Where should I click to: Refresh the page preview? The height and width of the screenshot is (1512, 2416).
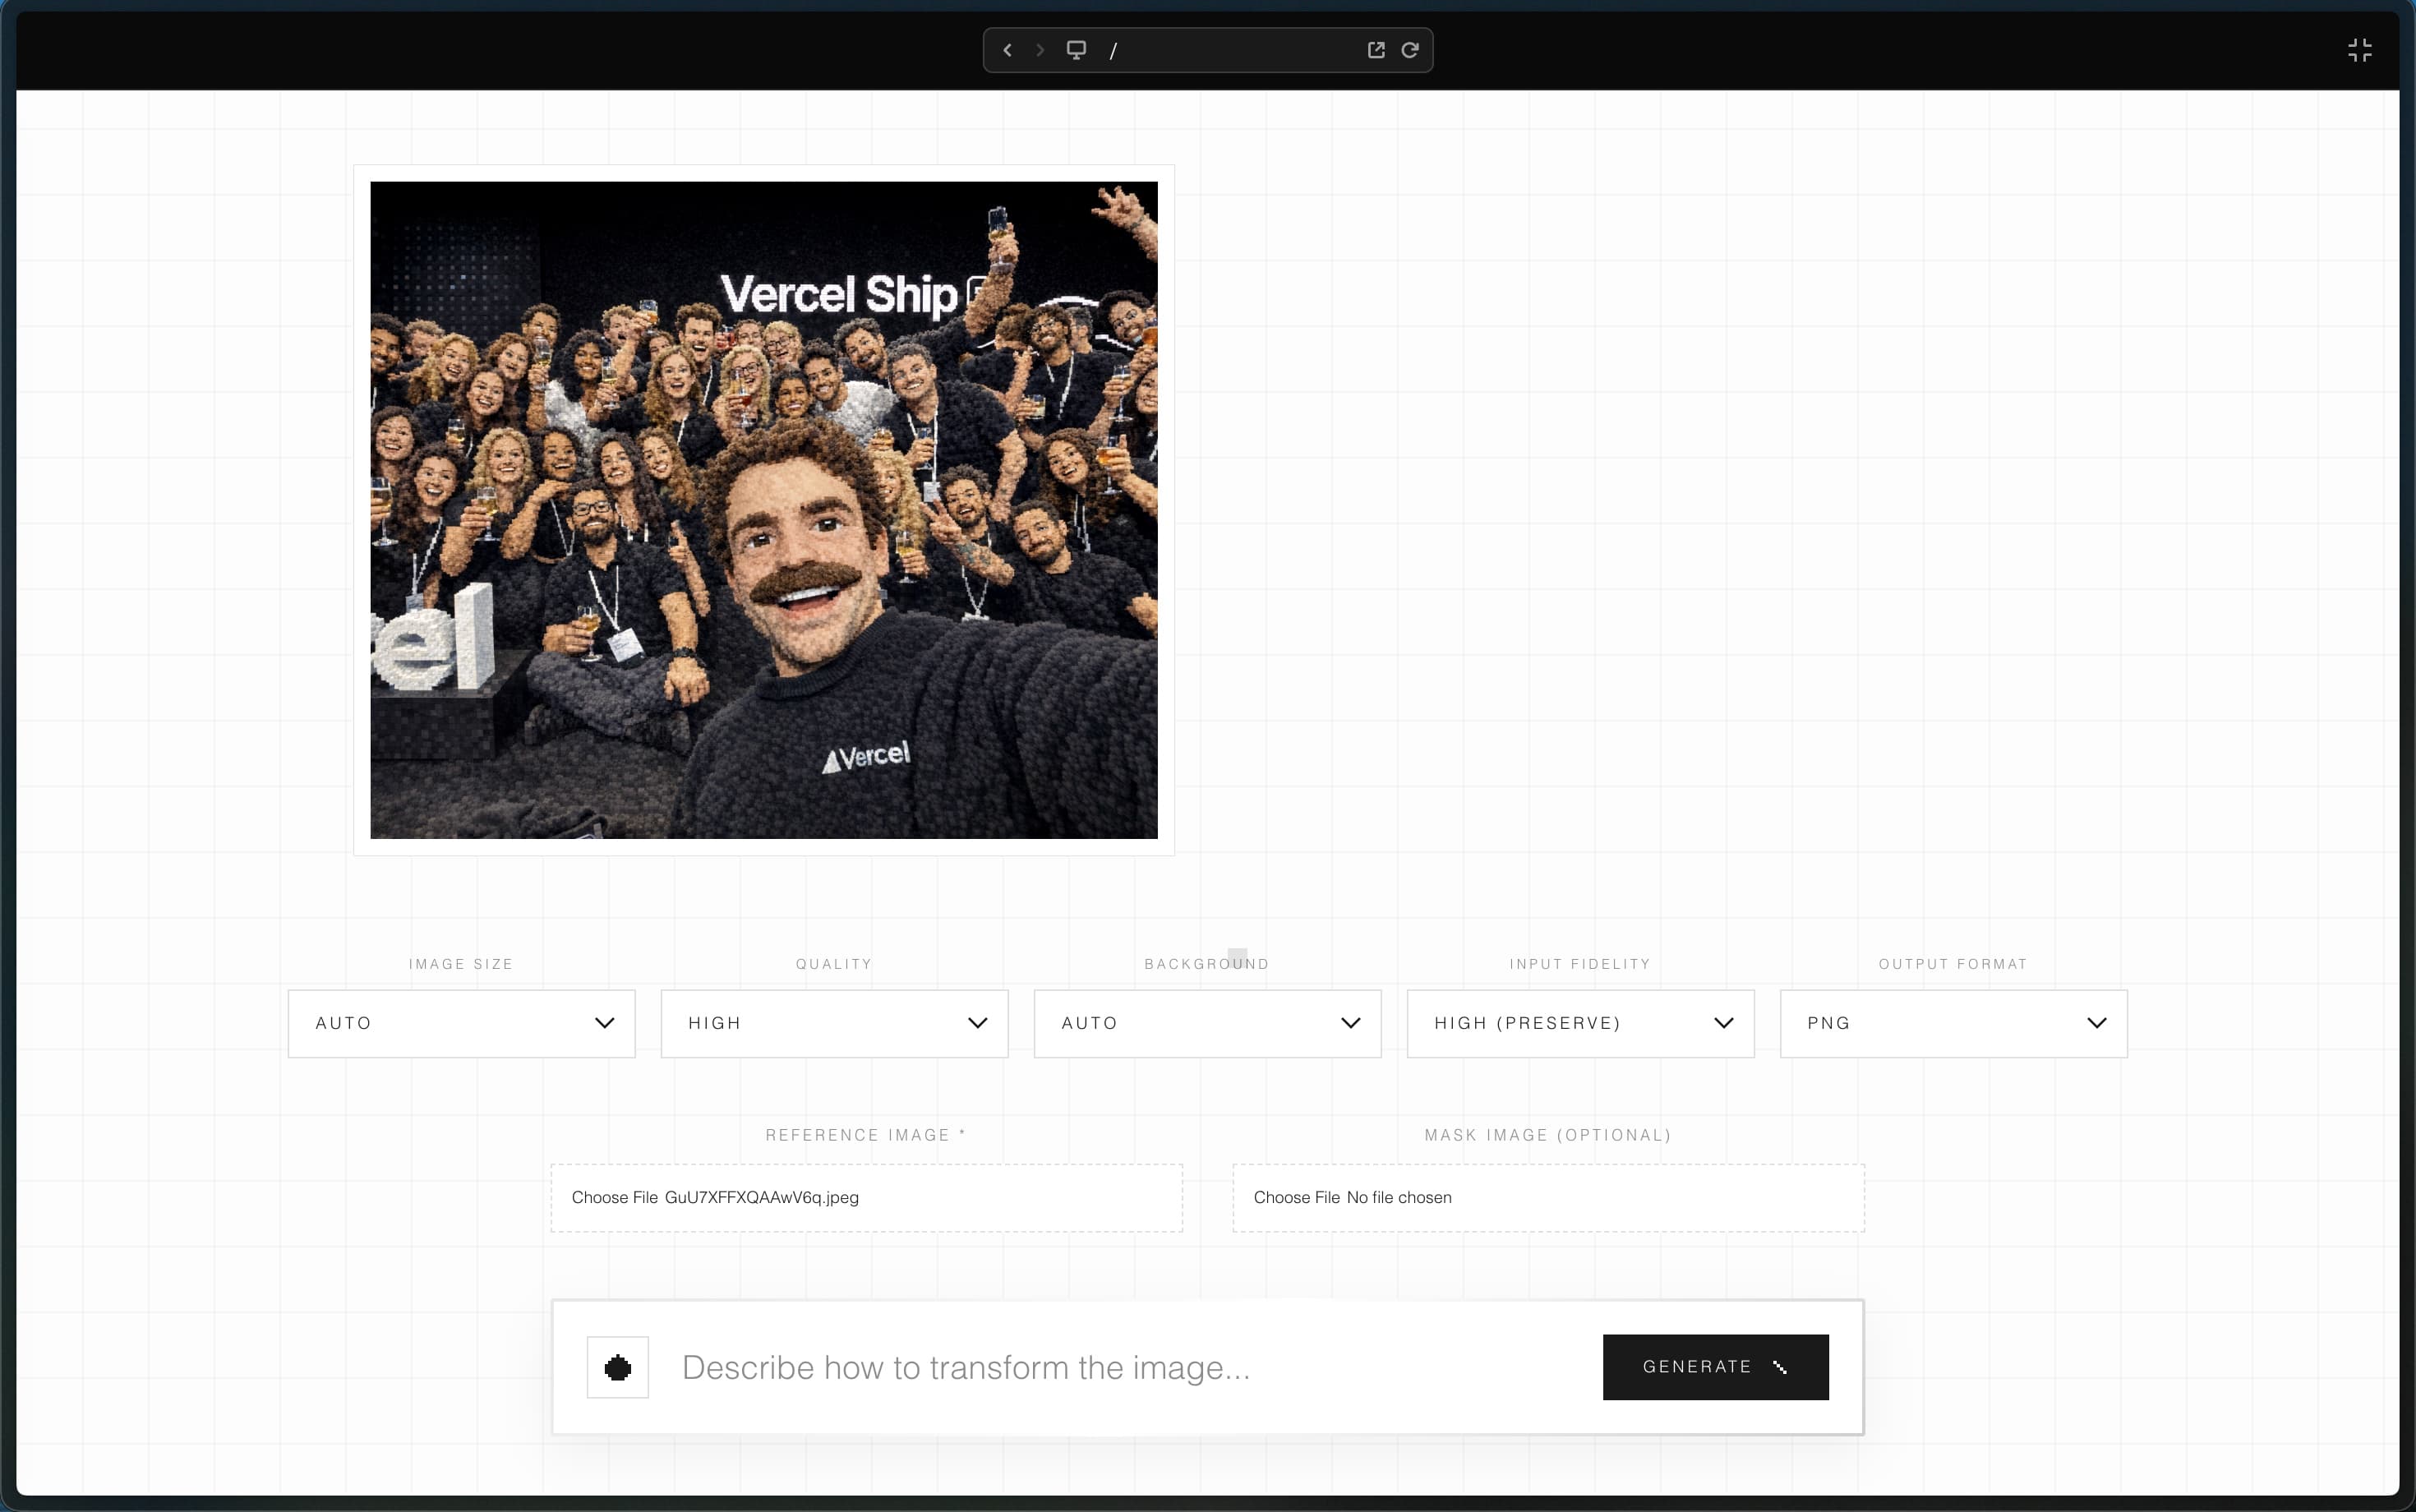click(x=1411, y=49)
